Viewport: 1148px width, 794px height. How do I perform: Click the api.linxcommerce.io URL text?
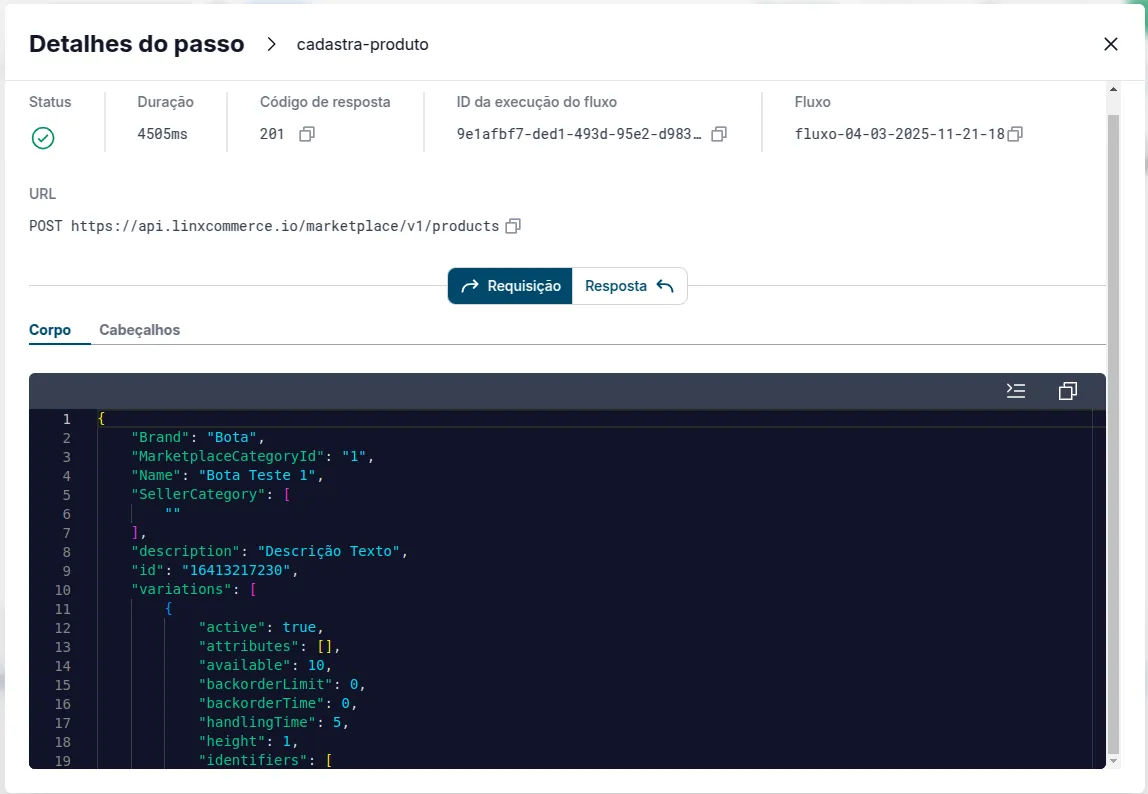[285, 226]
